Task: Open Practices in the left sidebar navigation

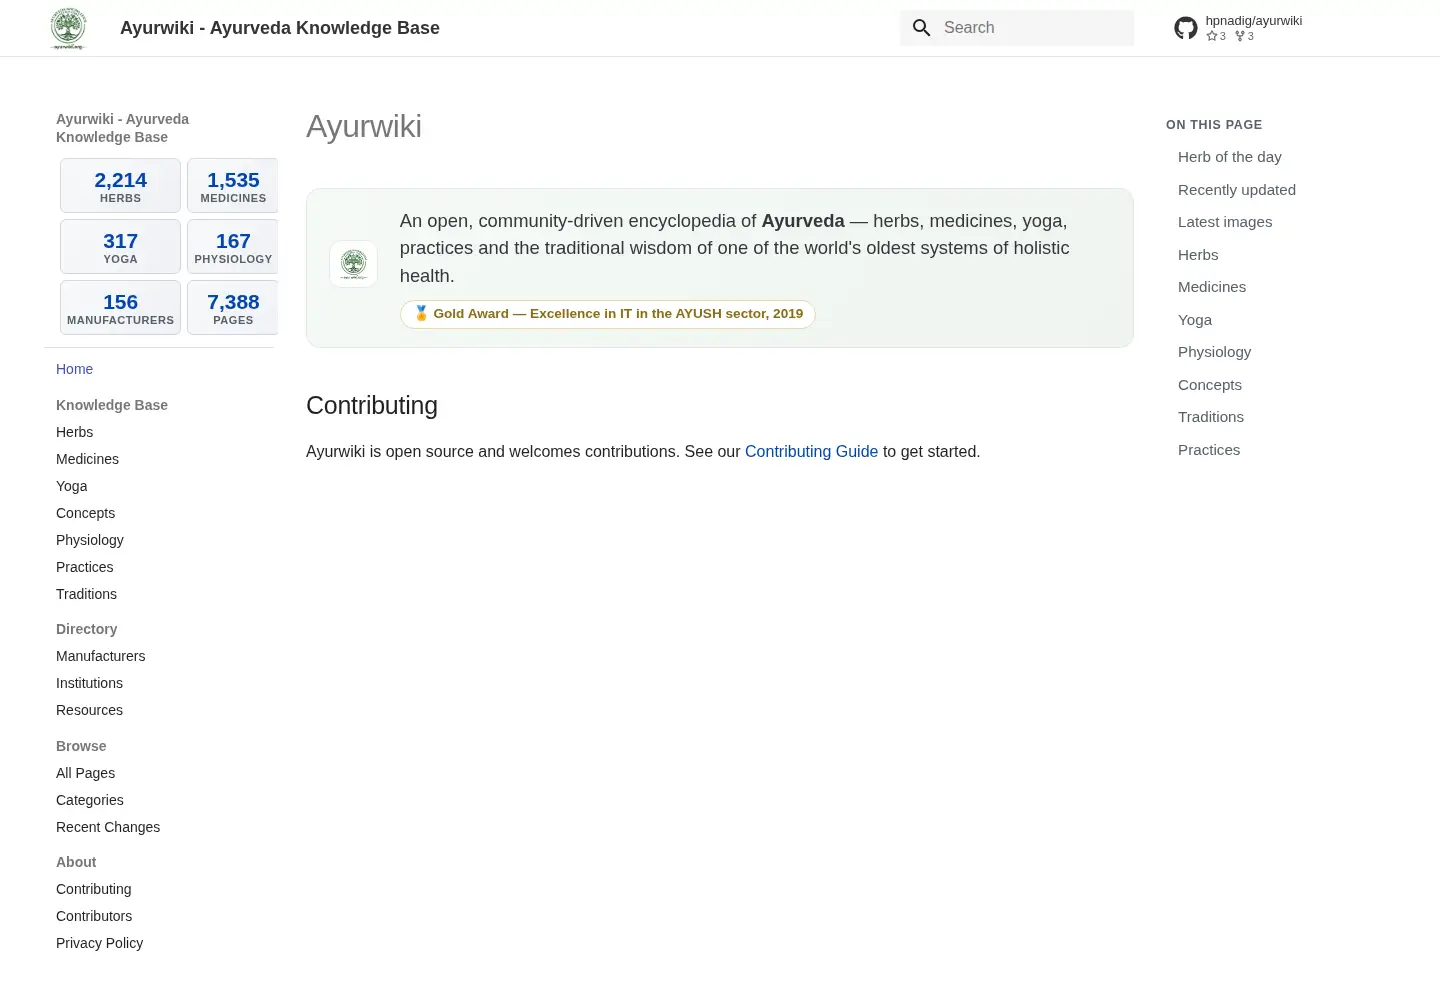Action: (84, 567)
